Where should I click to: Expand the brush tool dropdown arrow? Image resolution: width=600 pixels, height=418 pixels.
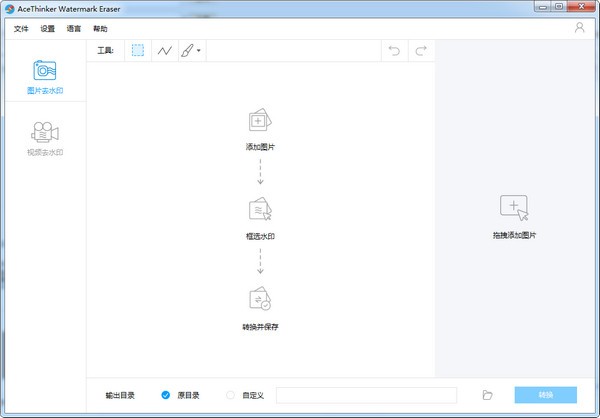[199, 51]
